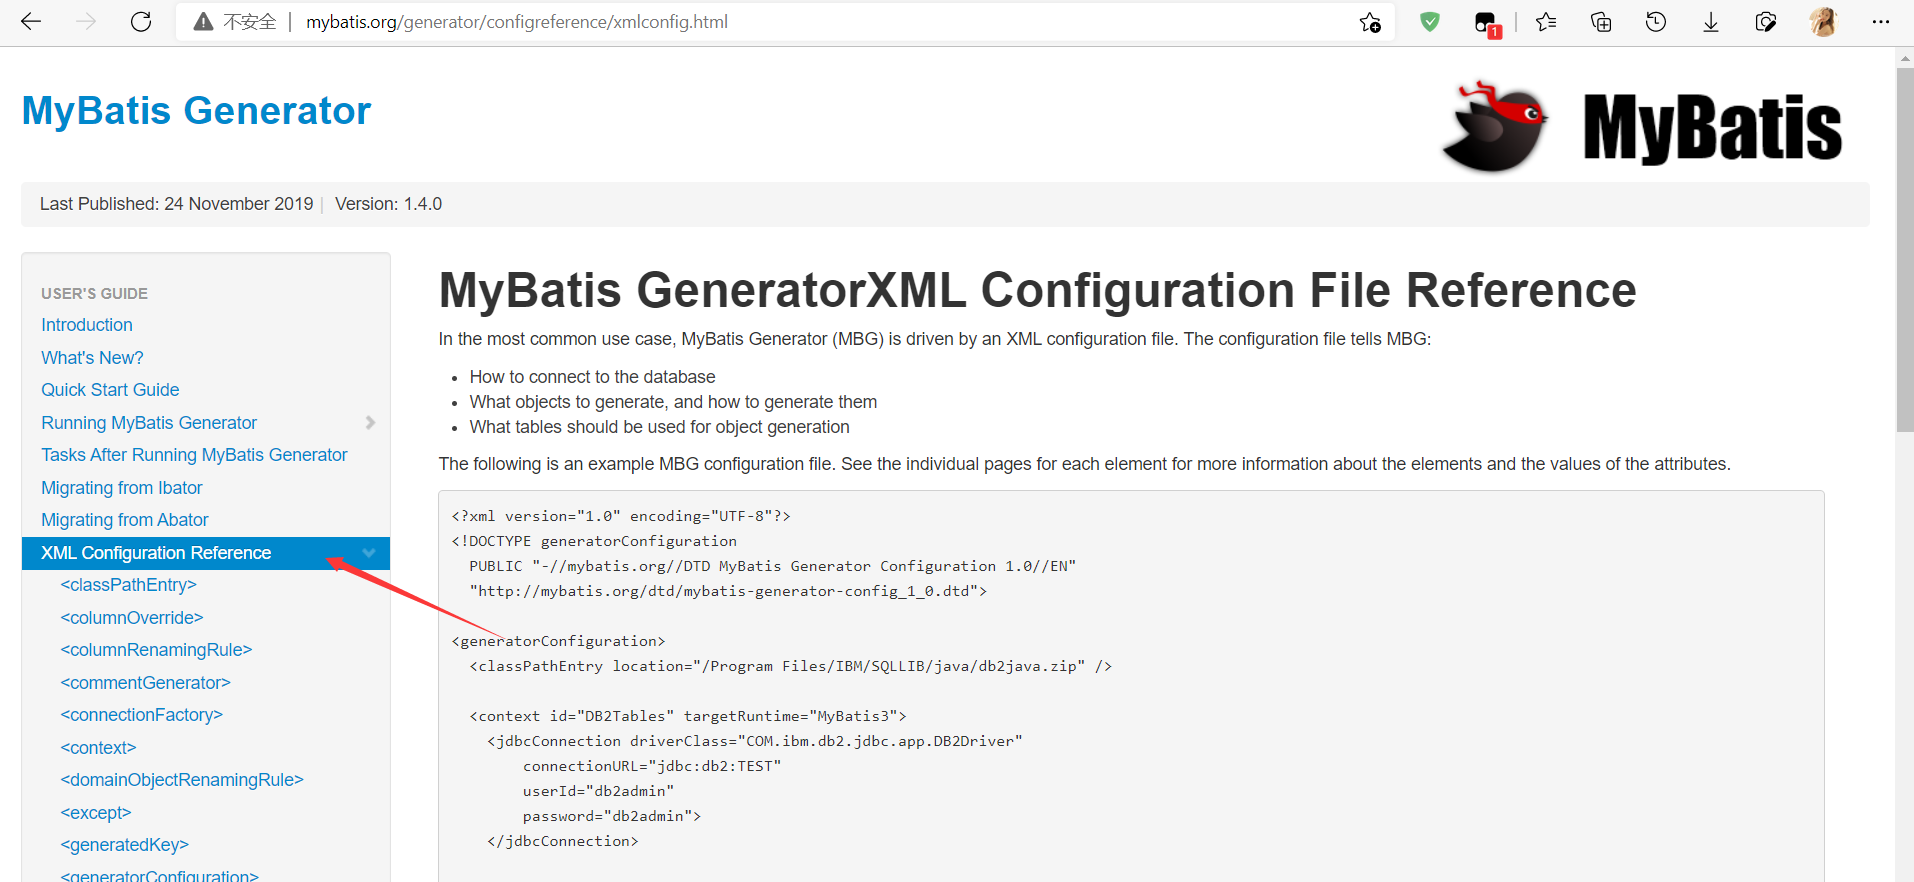Open the Favorites list icon
Image resolution: width=1914 pixels, height=882 pixels.
click(1546, 21)
